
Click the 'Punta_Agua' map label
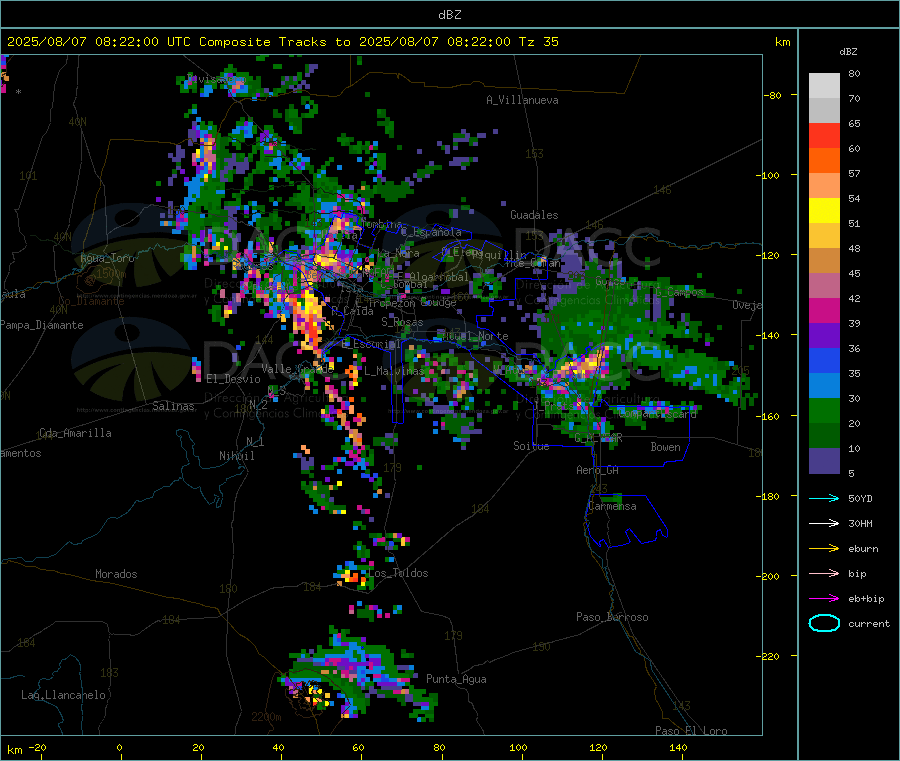(x=456, y=680)
